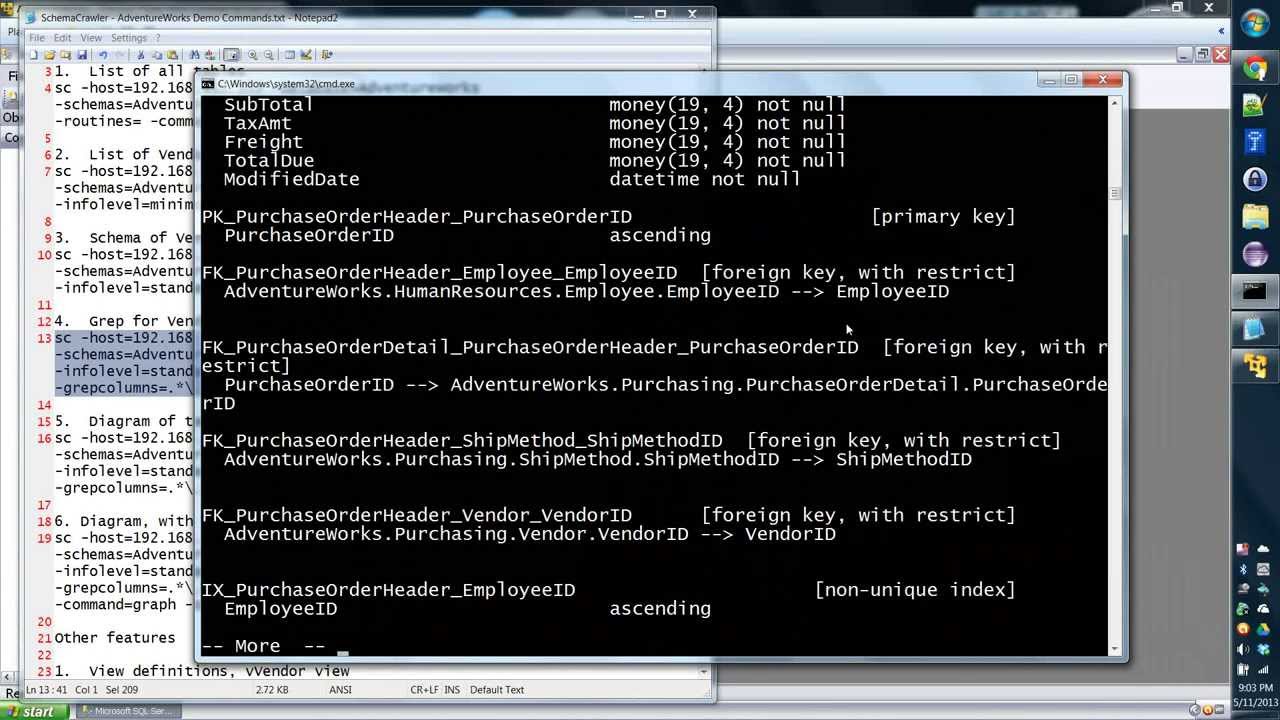The image size is (1280, 720).
Task: Open the Settings menu in Notepad2
Action: [129, 38]
